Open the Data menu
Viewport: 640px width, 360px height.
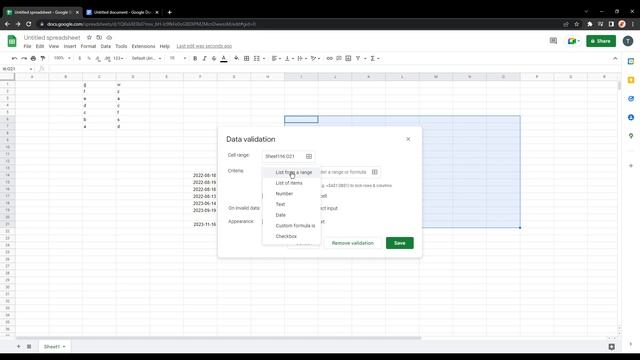tap(106, 47)
